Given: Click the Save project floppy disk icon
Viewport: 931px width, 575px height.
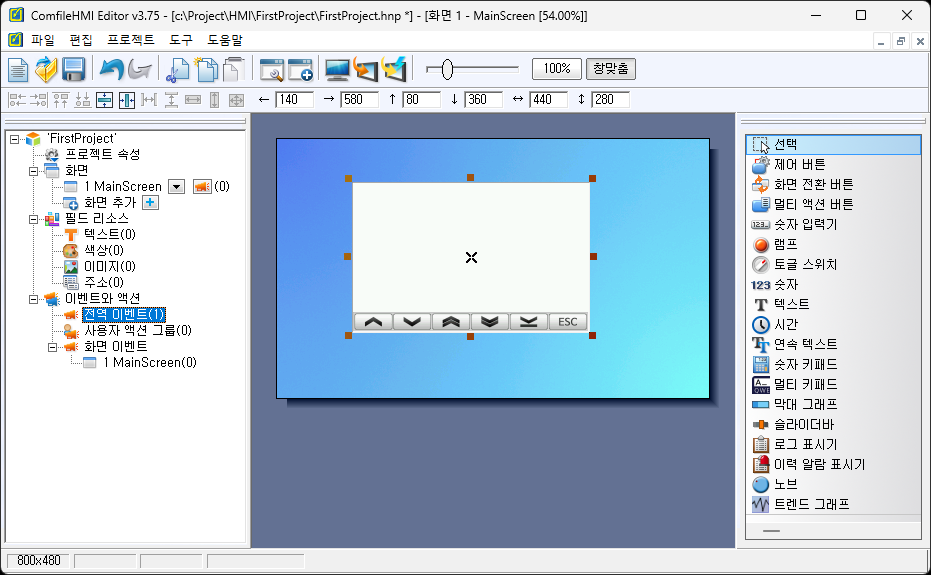Looking at the screenshot, I should tap(73, 69).
